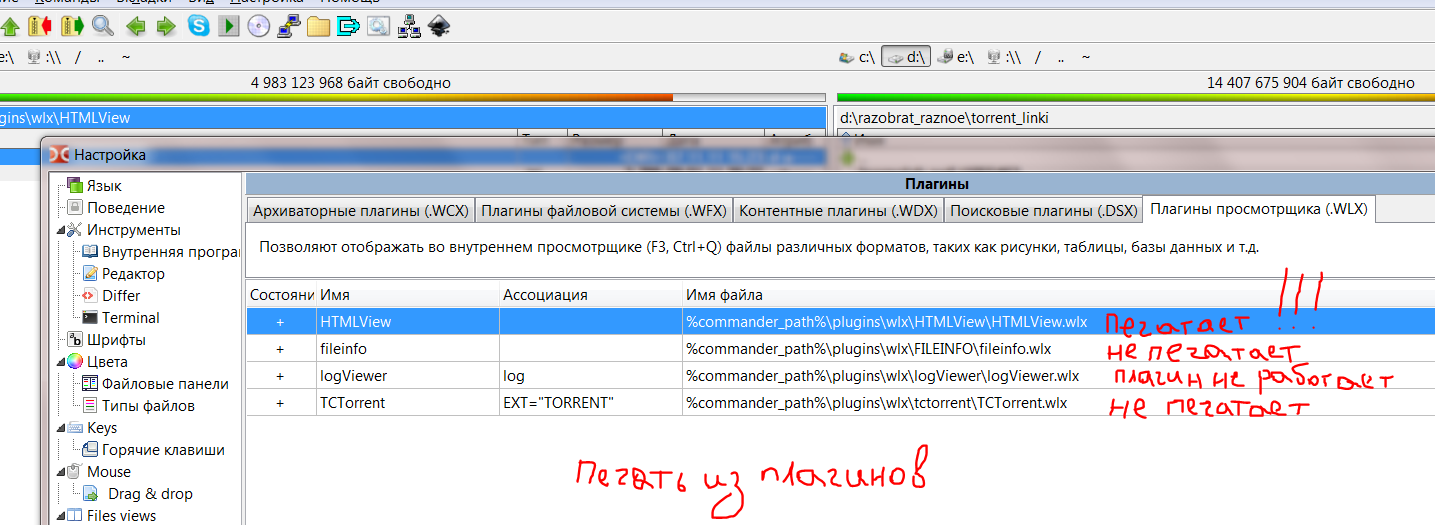Go forward using the right green arrow
Viewport: 1435px width, 525px height.
click(x=165, y=27)
